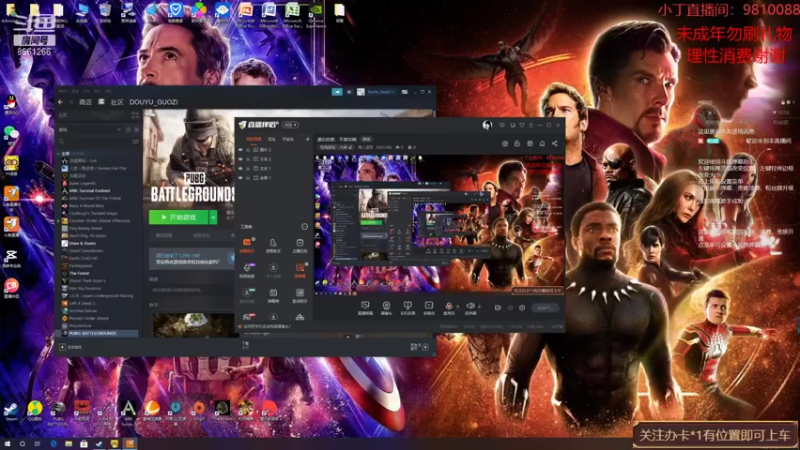Open streaming app user avatar

pyautogui.click(x=487, y=124)
